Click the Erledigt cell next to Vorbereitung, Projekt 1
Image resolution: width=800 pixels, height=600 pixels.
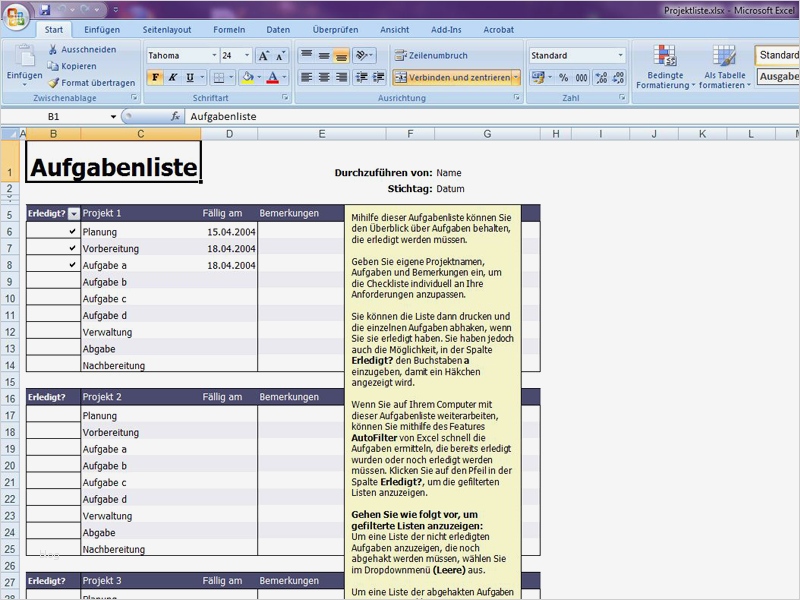pyautogui.click(x=53, y=248)
